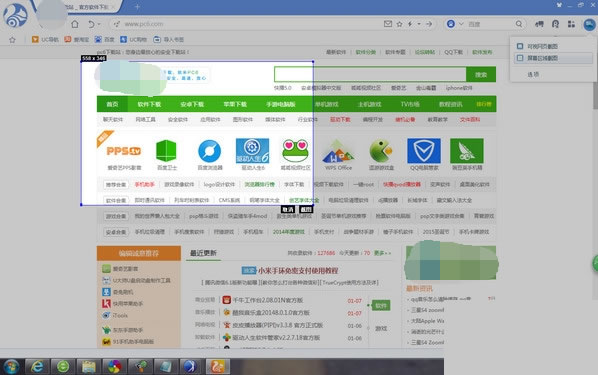Open the 小米手环免密支付使用教程 headline
The image size is (598, 375).
(x=298, y=270)
